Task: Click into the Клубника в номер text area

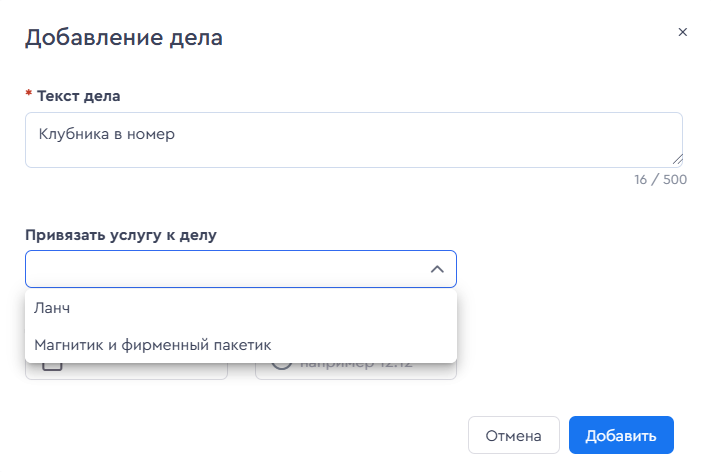Action: coord(354,140)
